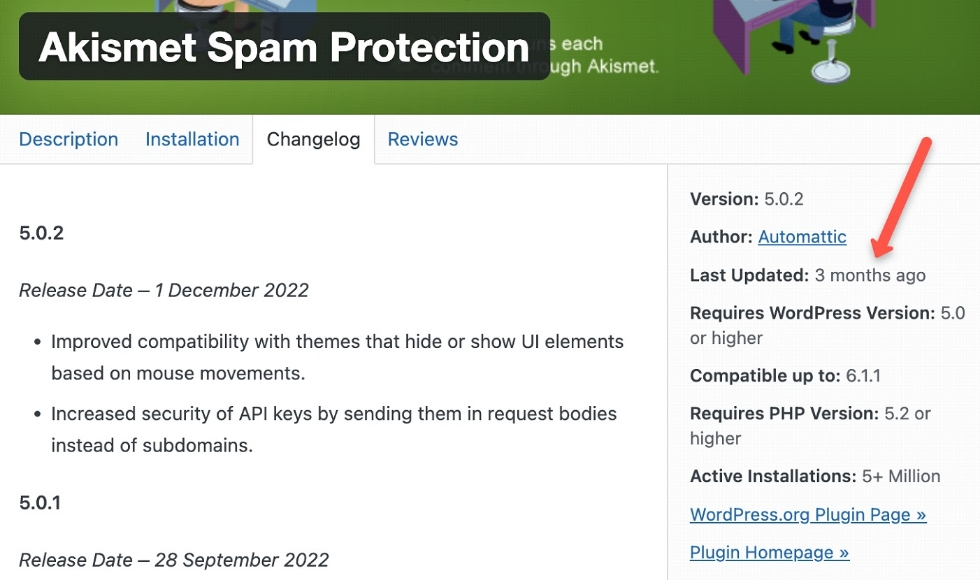The height and width of the screenshot is (580, 980).
Task: Click the Akismet Spam Protection title
Action: [x=284, y=47]
